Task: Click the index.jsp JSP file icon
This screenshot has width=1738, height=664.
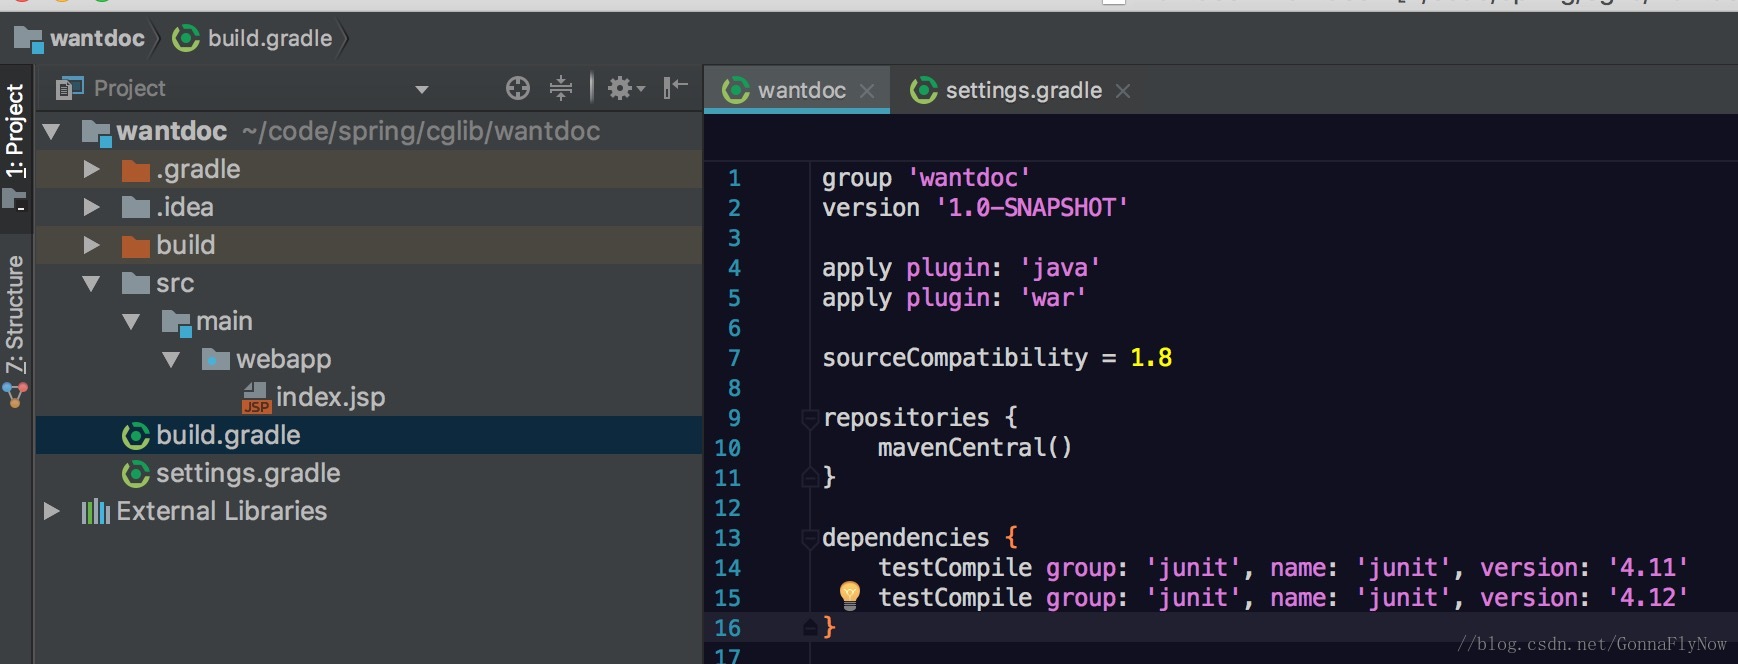Action: pos(256,398)
